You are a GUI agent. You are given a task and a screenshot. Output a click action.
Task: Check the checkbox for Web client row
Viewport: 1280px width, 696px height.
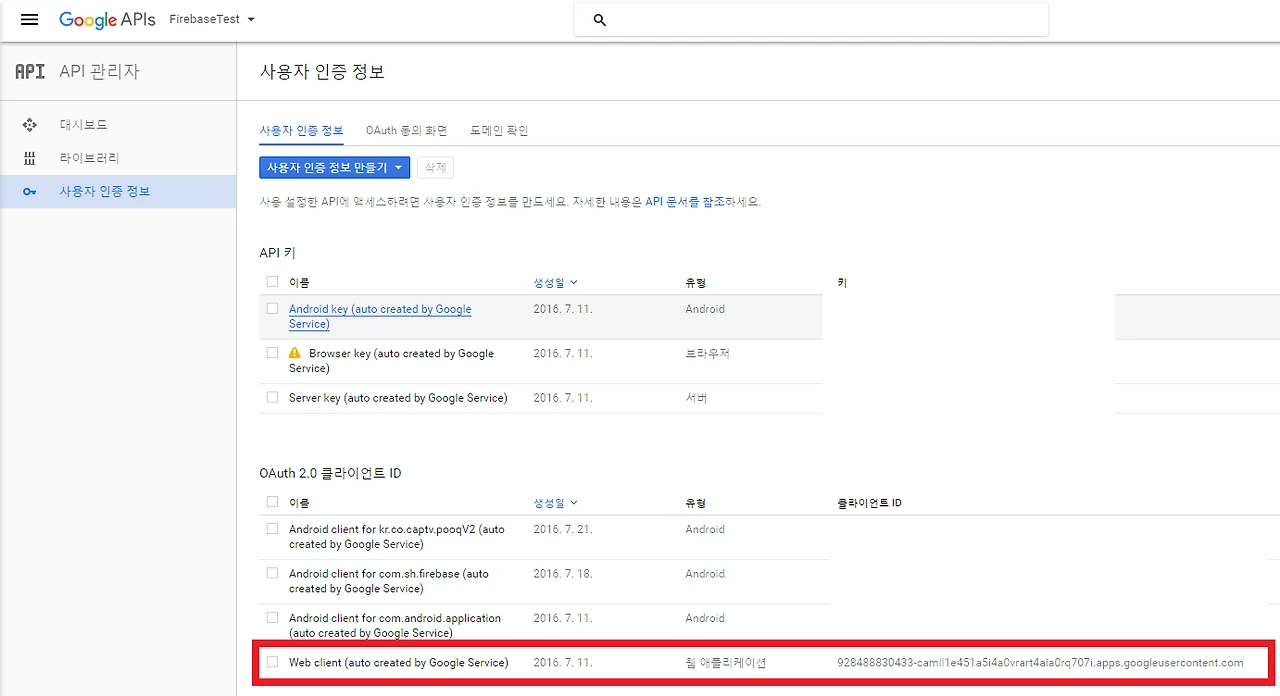tap(272, 662)
